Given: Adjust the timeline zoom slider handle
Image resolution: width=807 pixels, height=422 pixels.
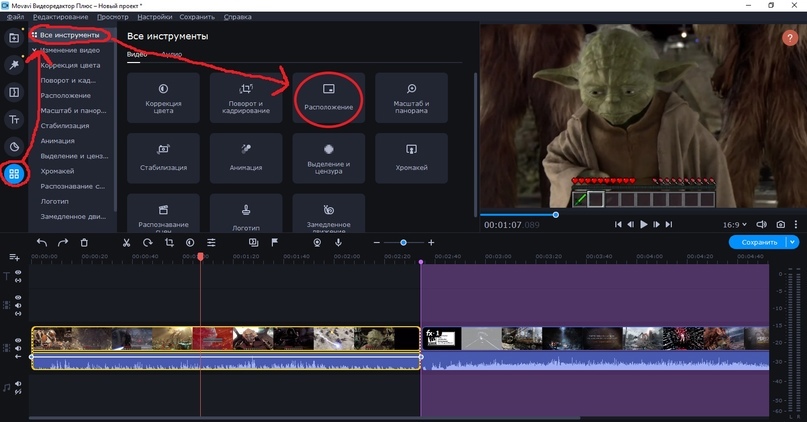Looking at the screenshot, I should coord(404,242).
